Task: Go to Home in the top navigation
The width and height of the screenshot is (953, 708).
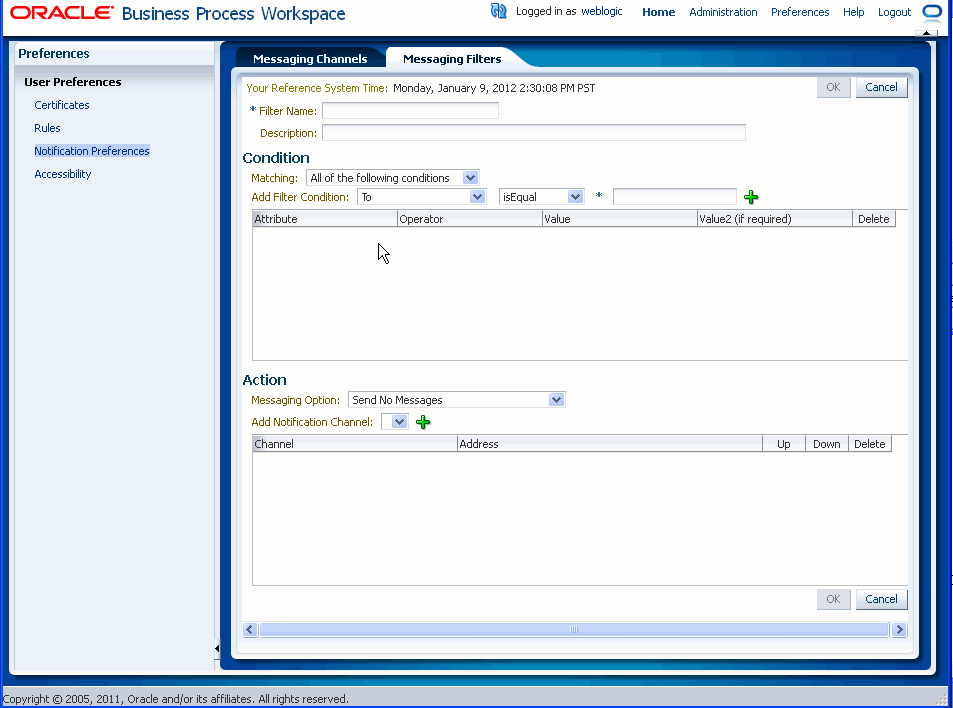Action: [x=658, y=12]
